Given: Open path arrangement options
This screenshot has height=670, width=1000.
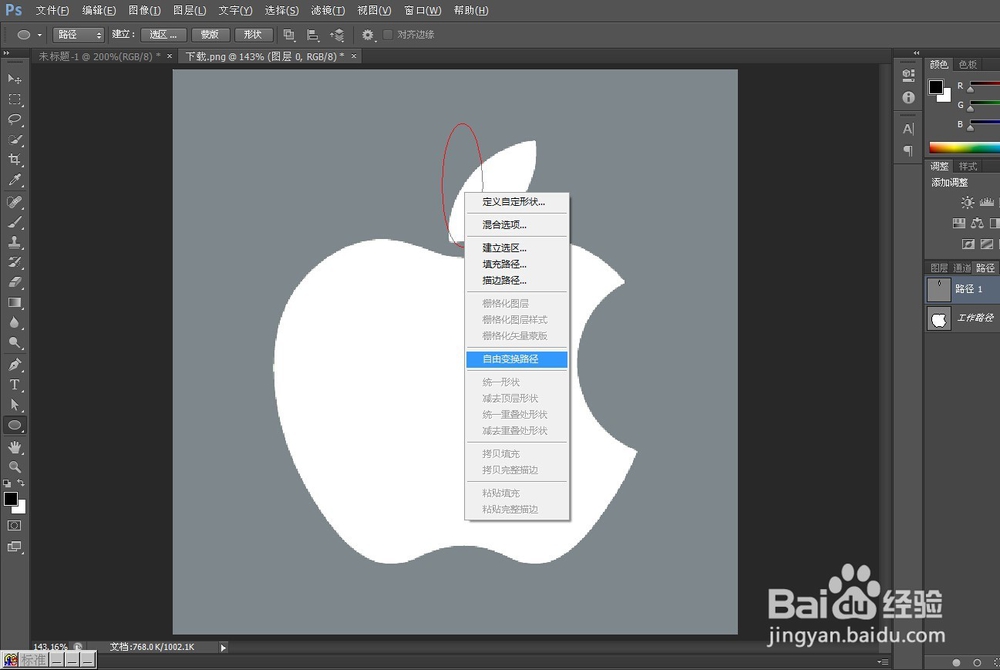Looking at the screenshot, I should (337, 35).
